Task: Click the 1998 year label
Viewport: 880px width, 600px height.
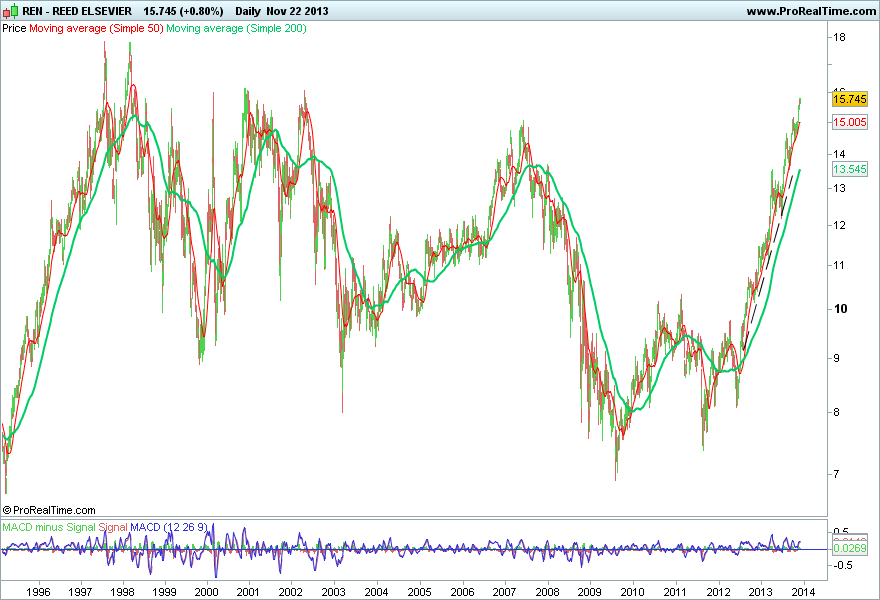Action: tap(122, 592)
